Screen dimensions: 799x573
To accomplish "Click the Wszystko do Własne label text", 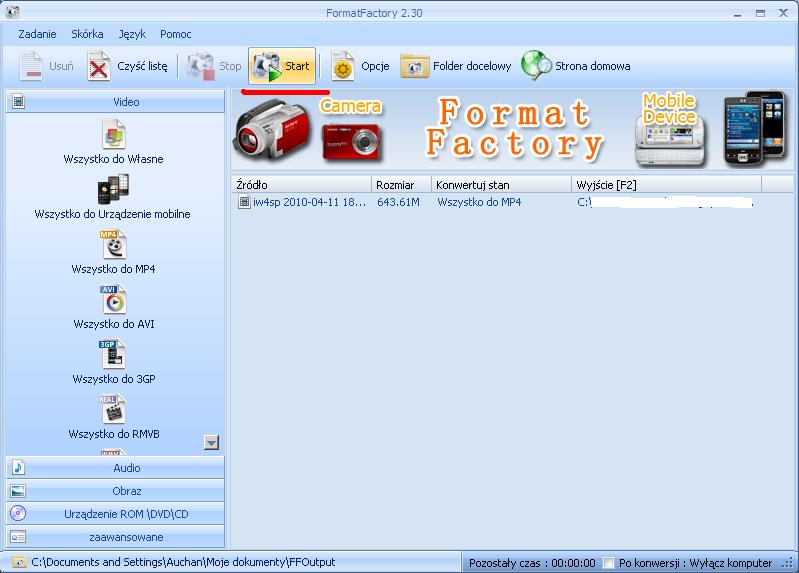I will tap(113, 159).
